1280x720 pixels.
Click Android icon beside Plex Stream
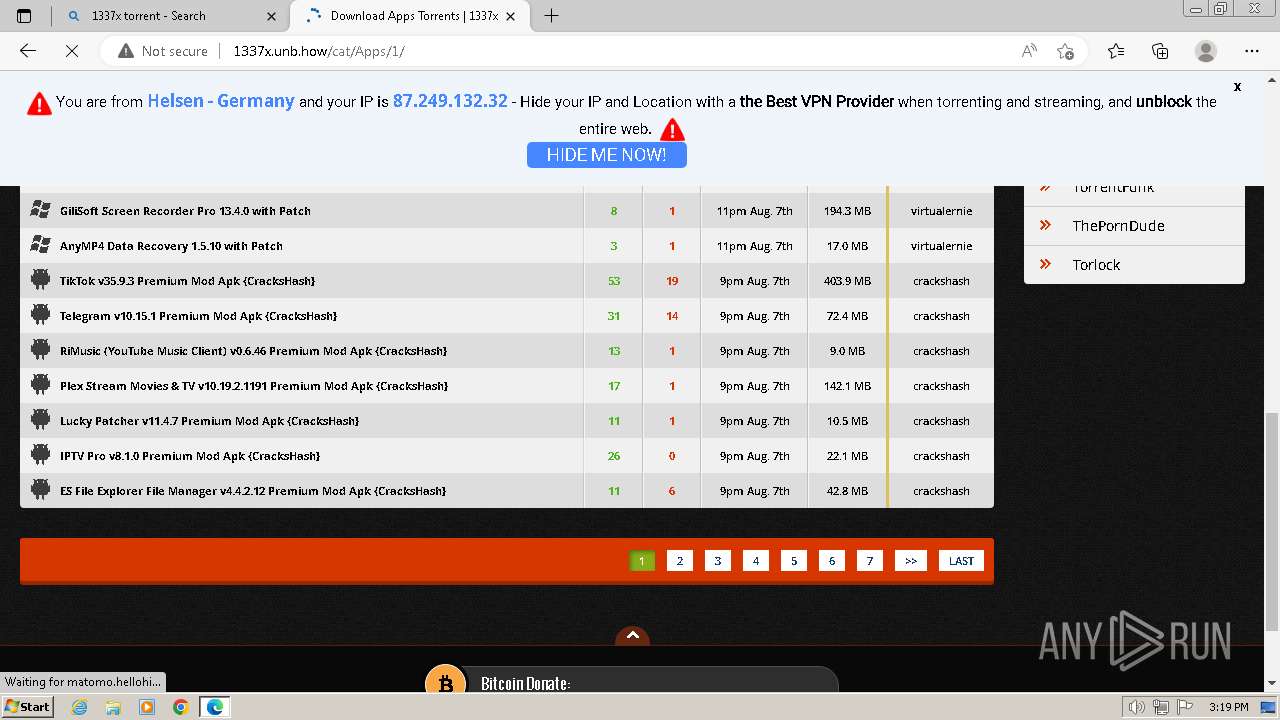(40, 385)
